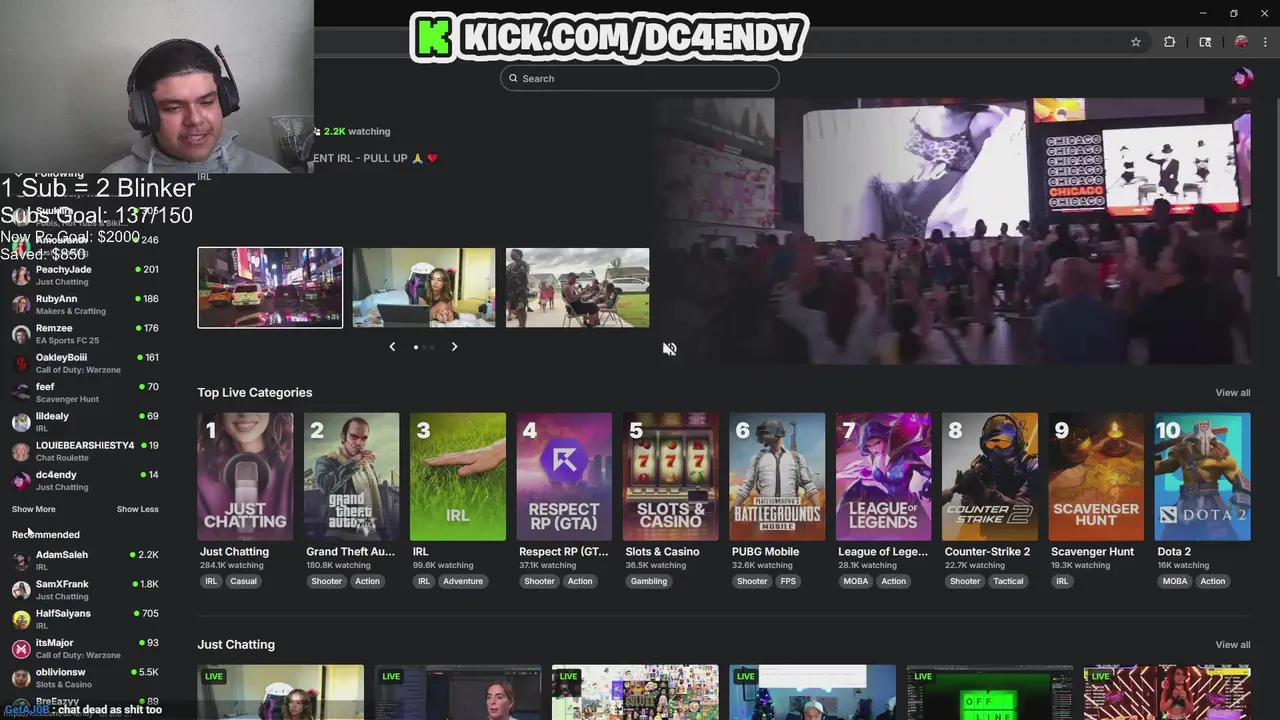
Task: Open OakleyBoiii channel in sidebar
Action: click(x=85, y=363)
